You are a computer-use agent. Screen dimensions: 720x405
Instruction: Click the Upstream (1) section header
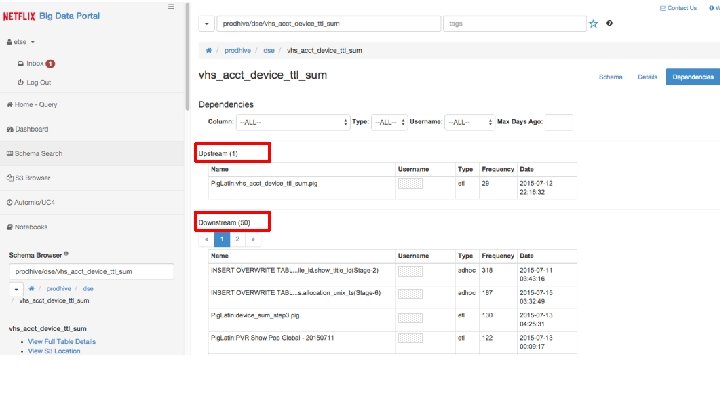[218, 153]
